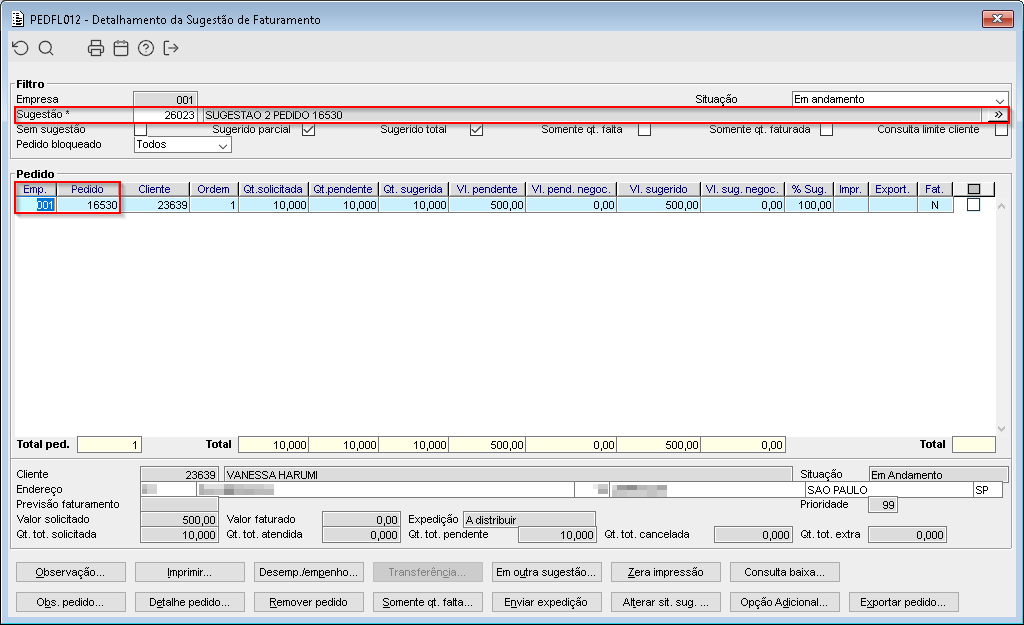1024x625 pixels.
Task: Click the grid scrollbar down arrow
Action: click(1002, 429)
